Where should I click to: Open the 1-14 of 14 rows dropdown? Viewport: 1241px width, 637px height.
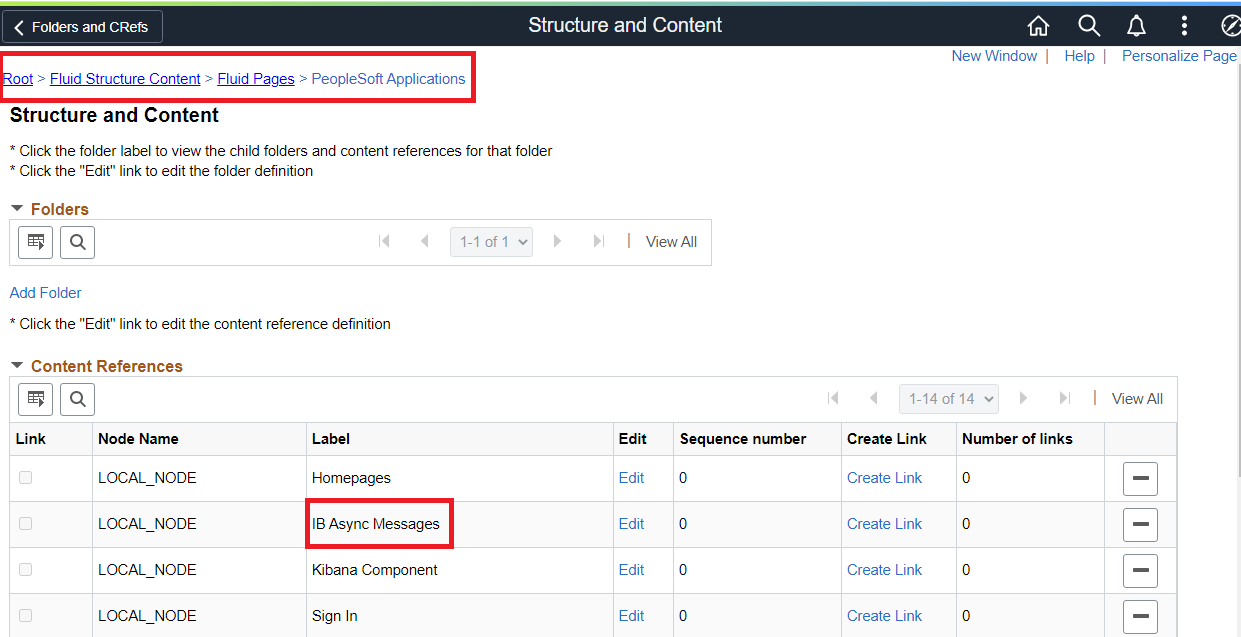pos(948,399)
